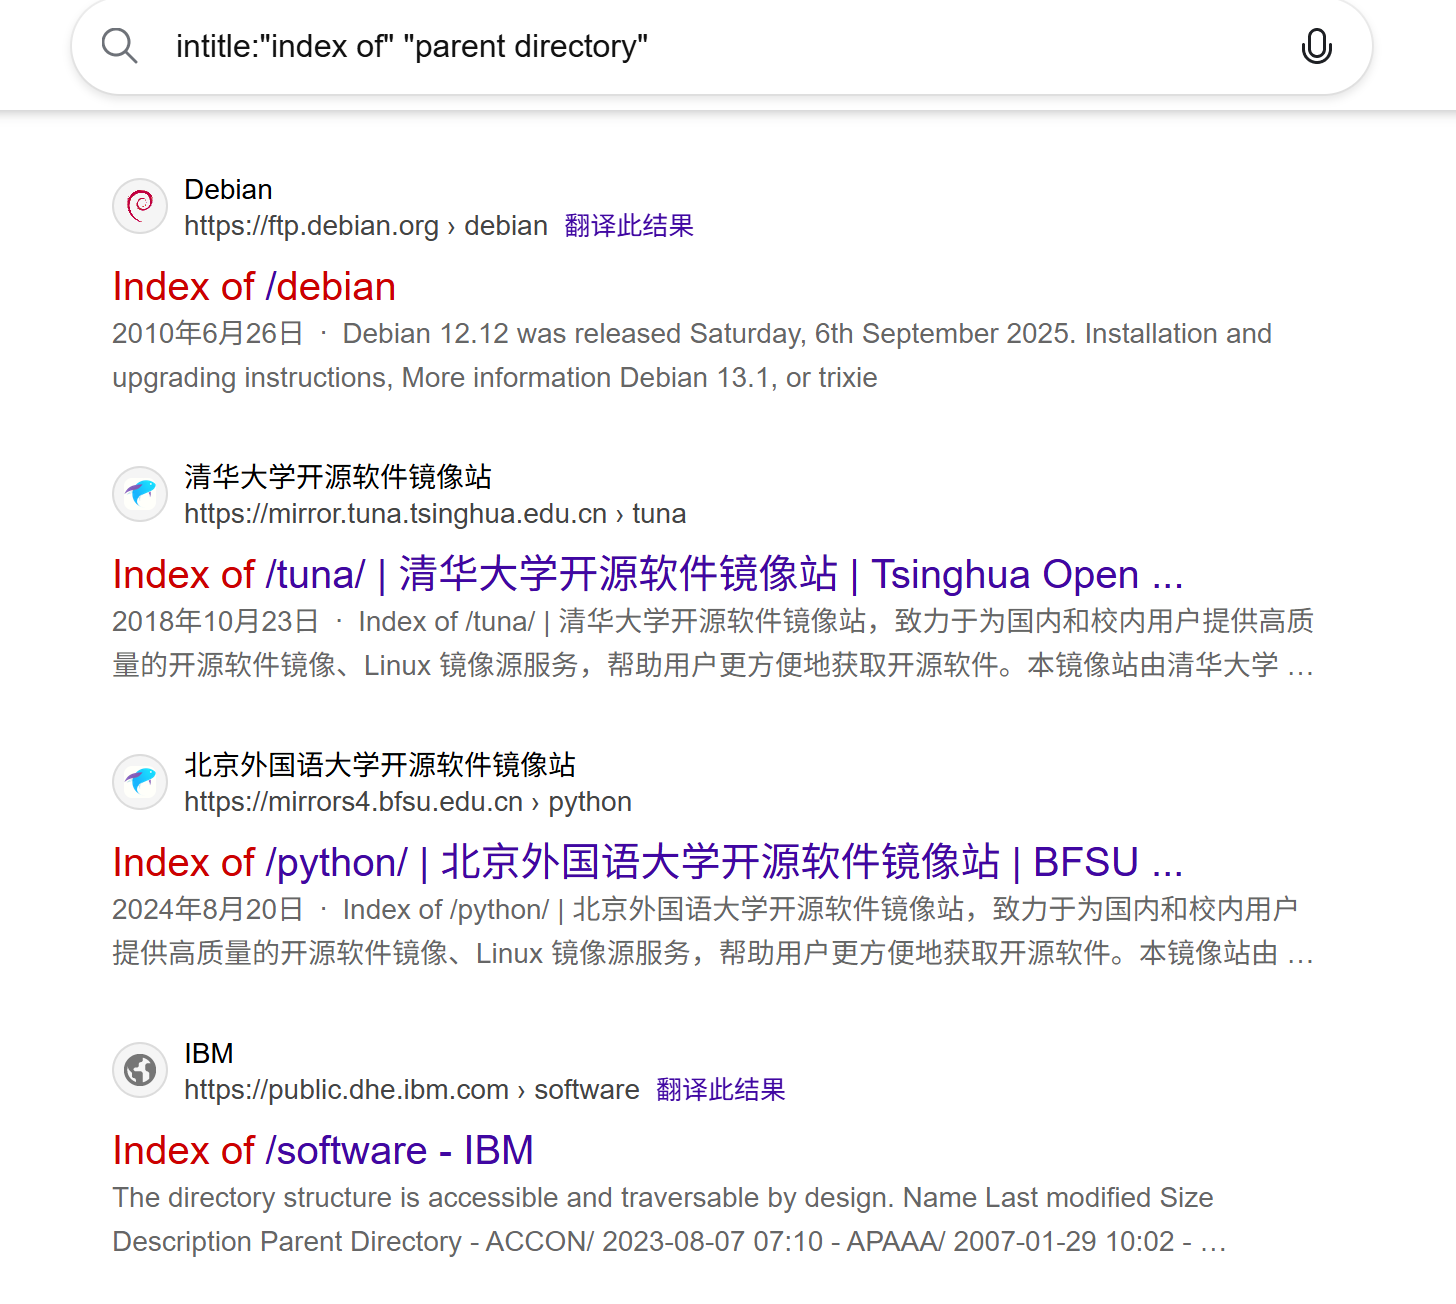Translate the IBM result via 翻译此结果
Image resolution: width=1456 pixels, height=1304 pixels.
click(721, 1090)
